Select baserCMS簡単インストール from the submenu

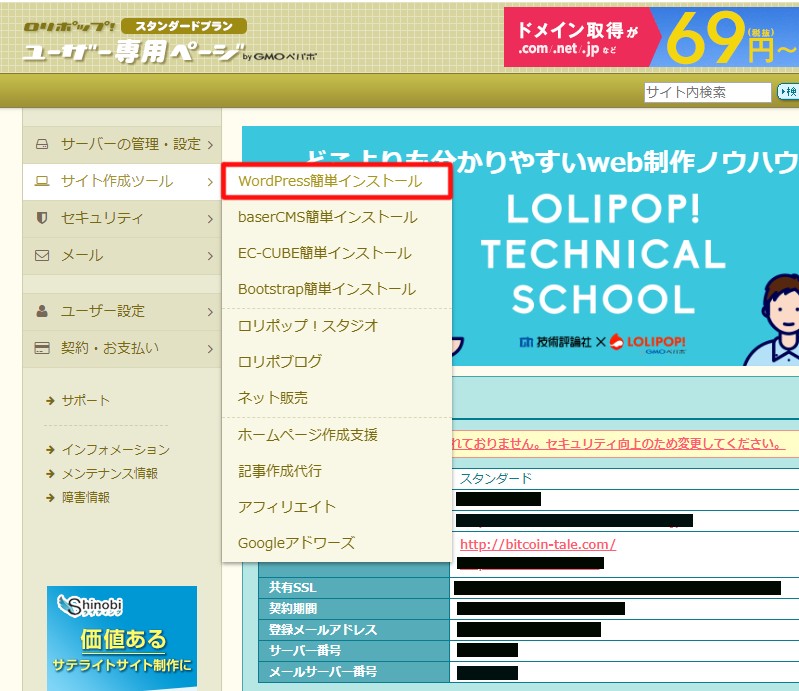(337, 217)
